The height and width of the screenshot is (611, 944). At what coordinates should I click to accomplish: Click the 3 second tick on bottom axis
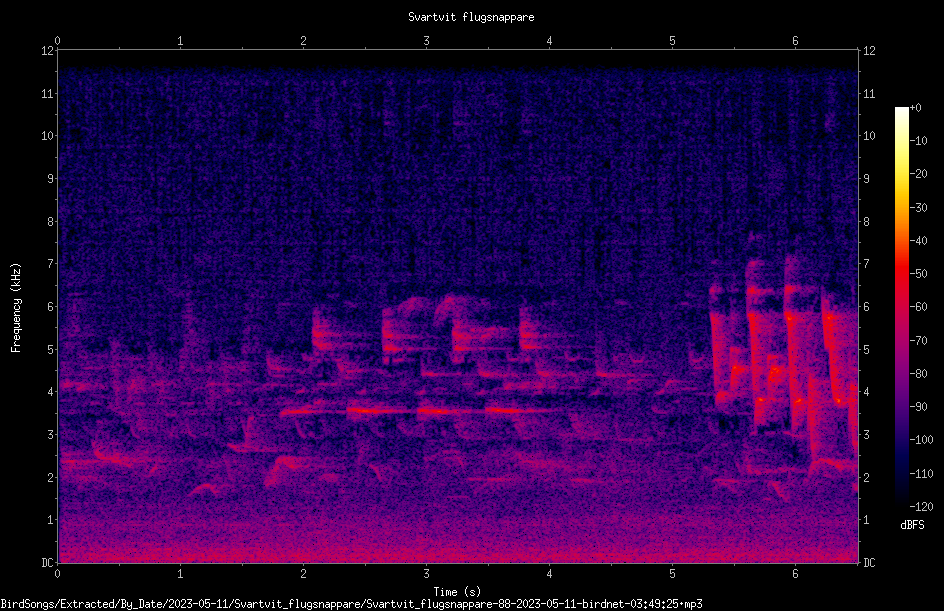point(426,574)
